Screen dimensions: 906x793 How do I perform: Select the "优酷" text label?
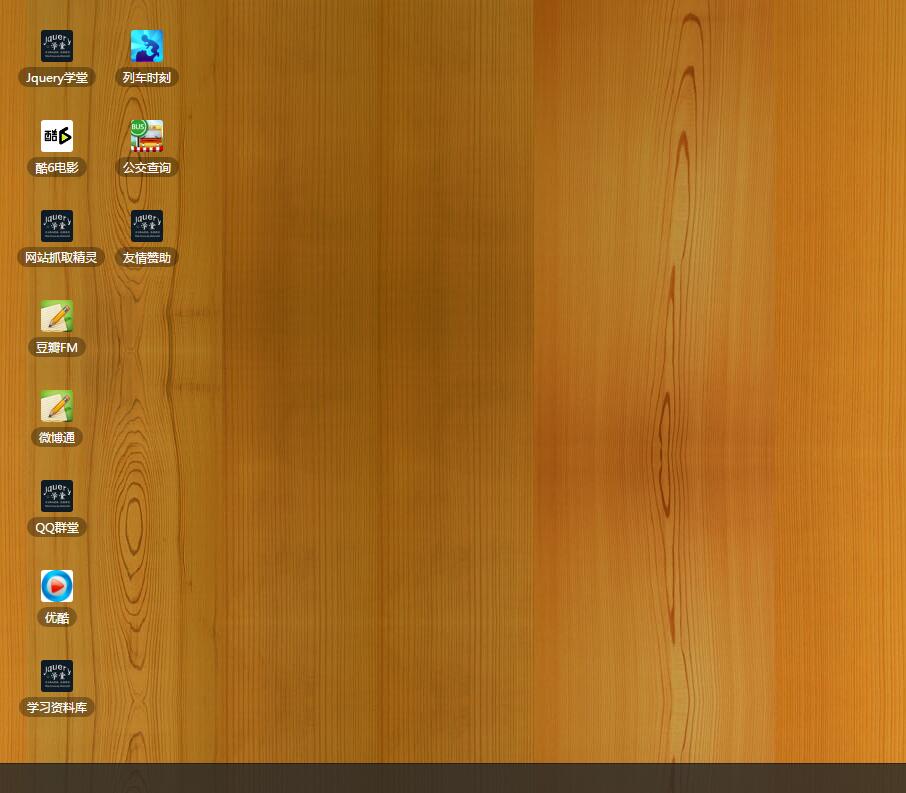point(57,618)
